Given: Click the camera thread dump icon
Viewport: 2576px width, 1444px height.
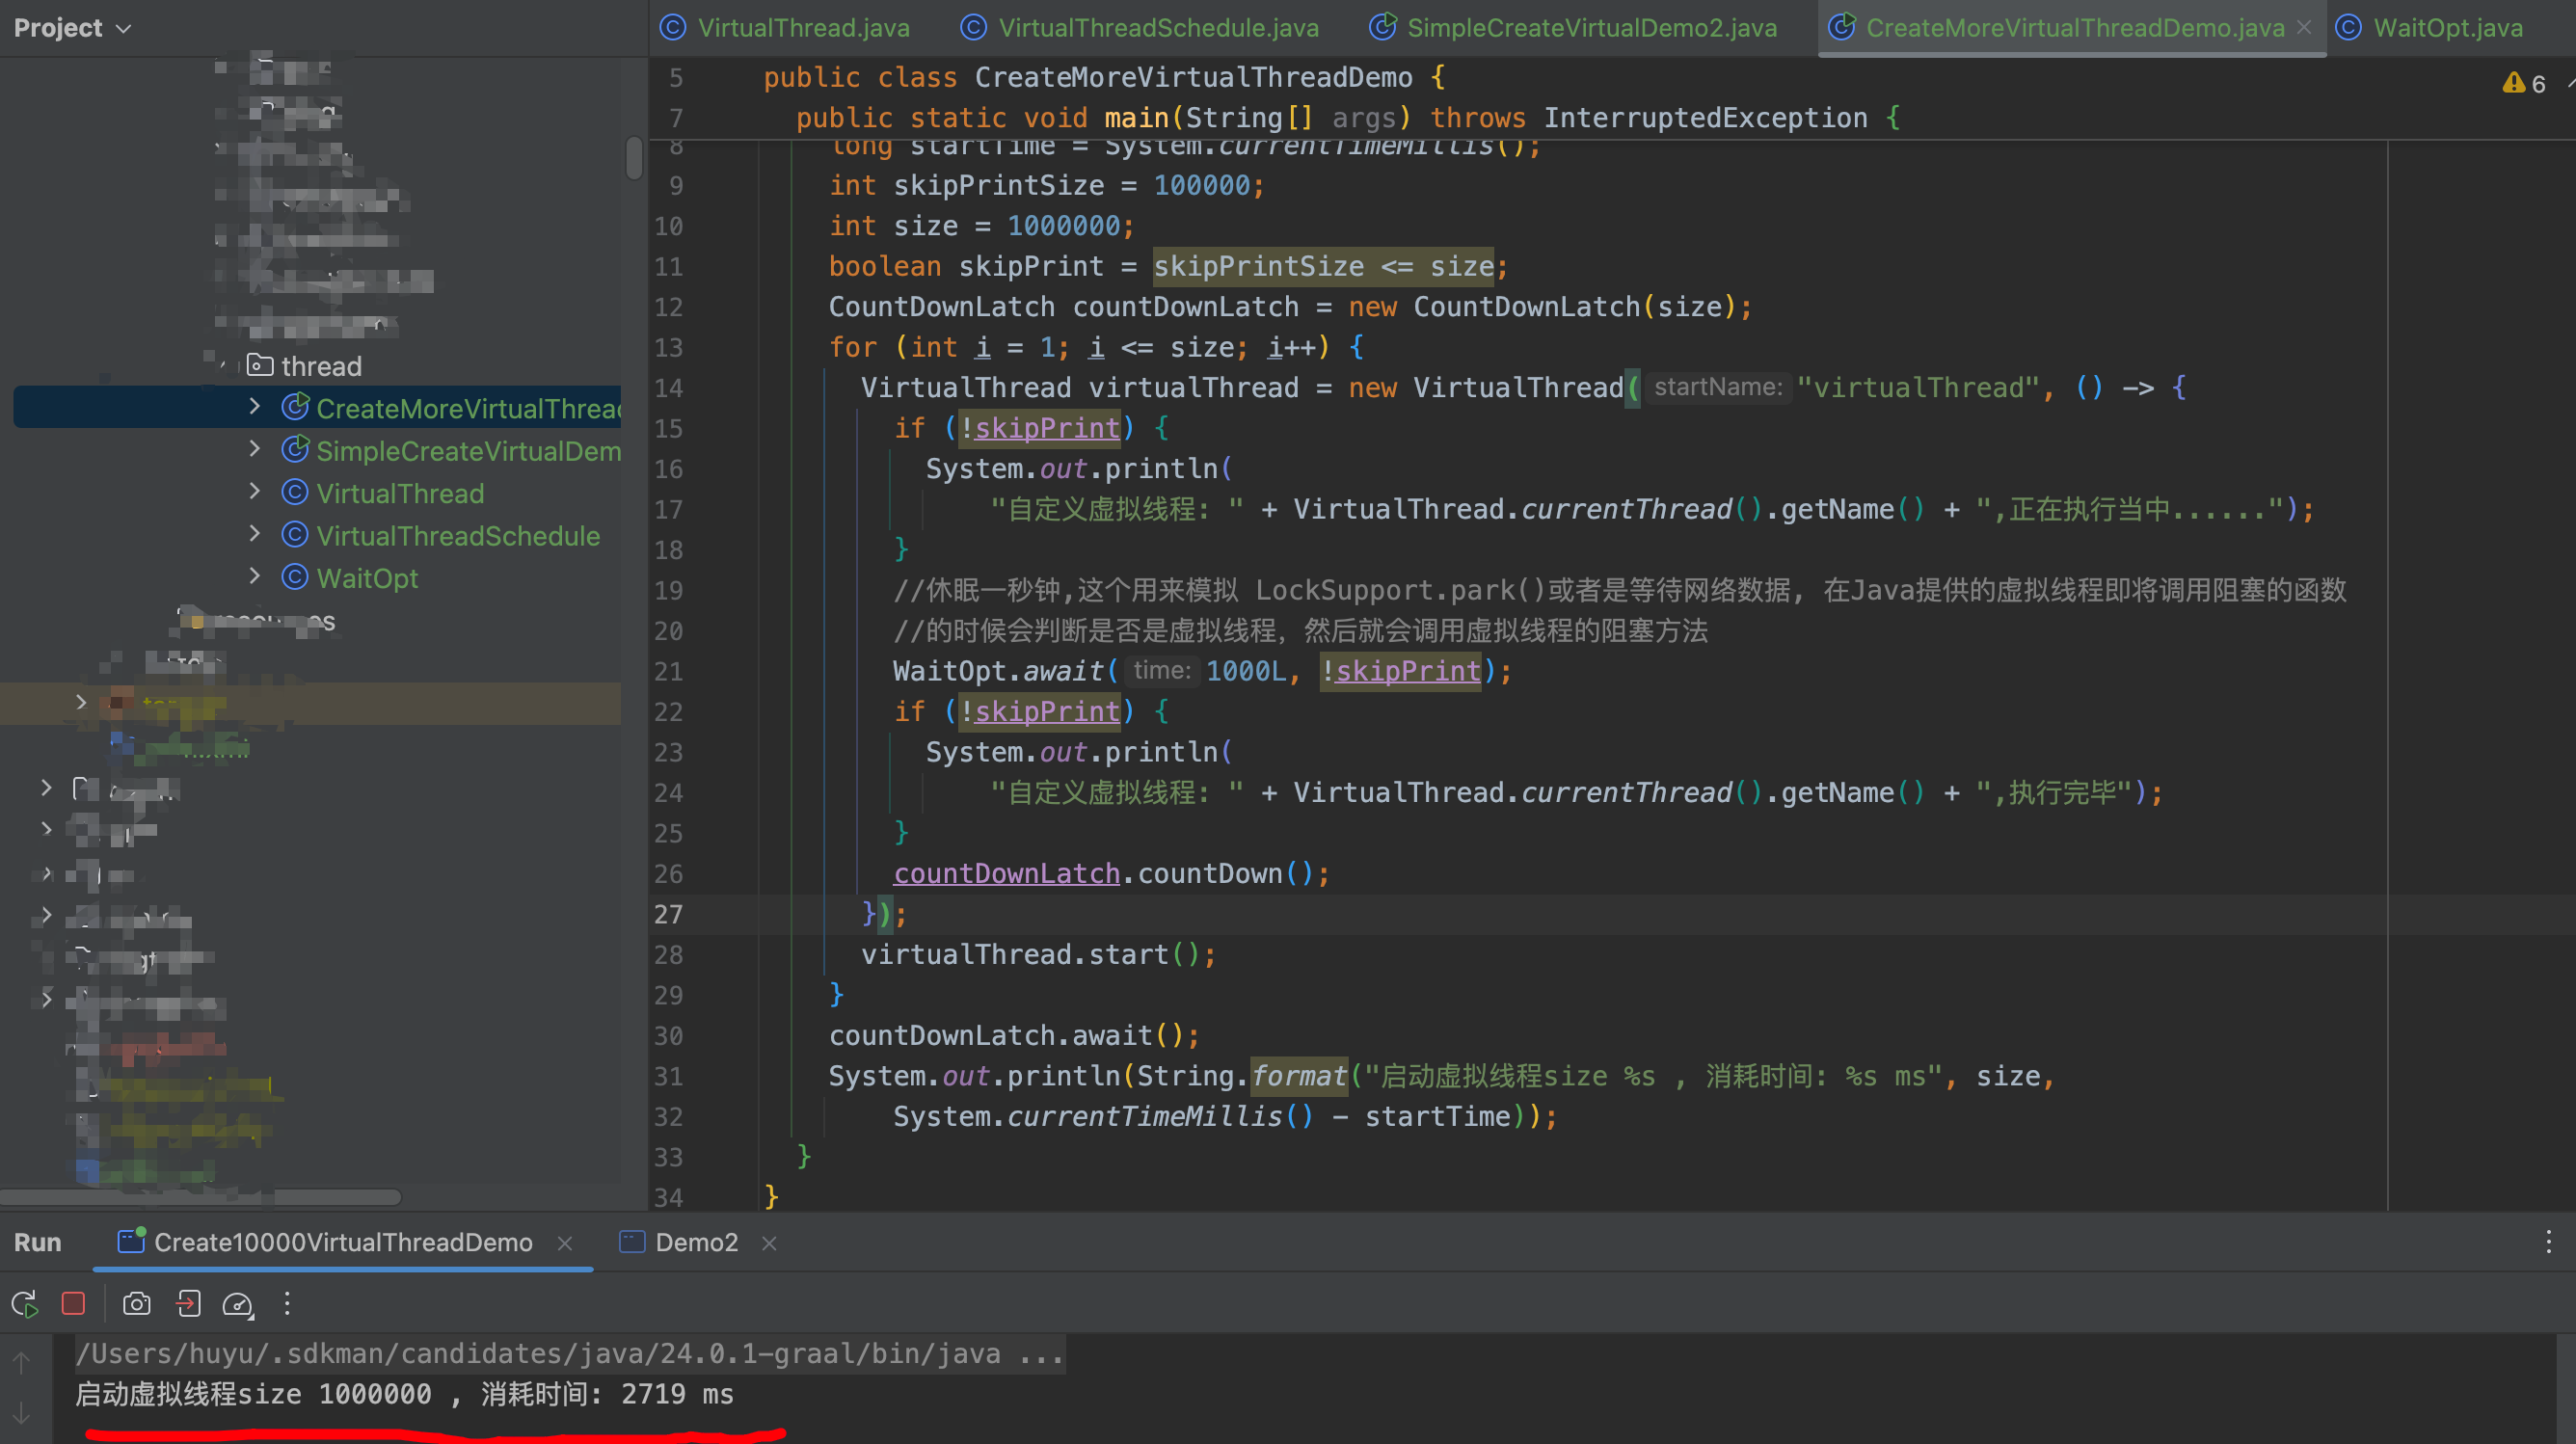Looking at the screenshot, I should (x=136, y=1304).
